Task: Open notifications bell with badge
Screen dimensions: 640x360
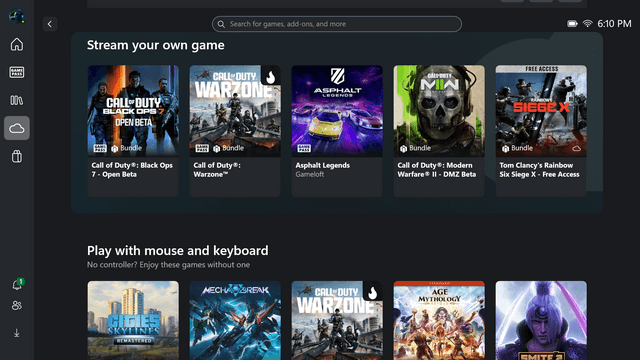Action: (x=17, y=284)
